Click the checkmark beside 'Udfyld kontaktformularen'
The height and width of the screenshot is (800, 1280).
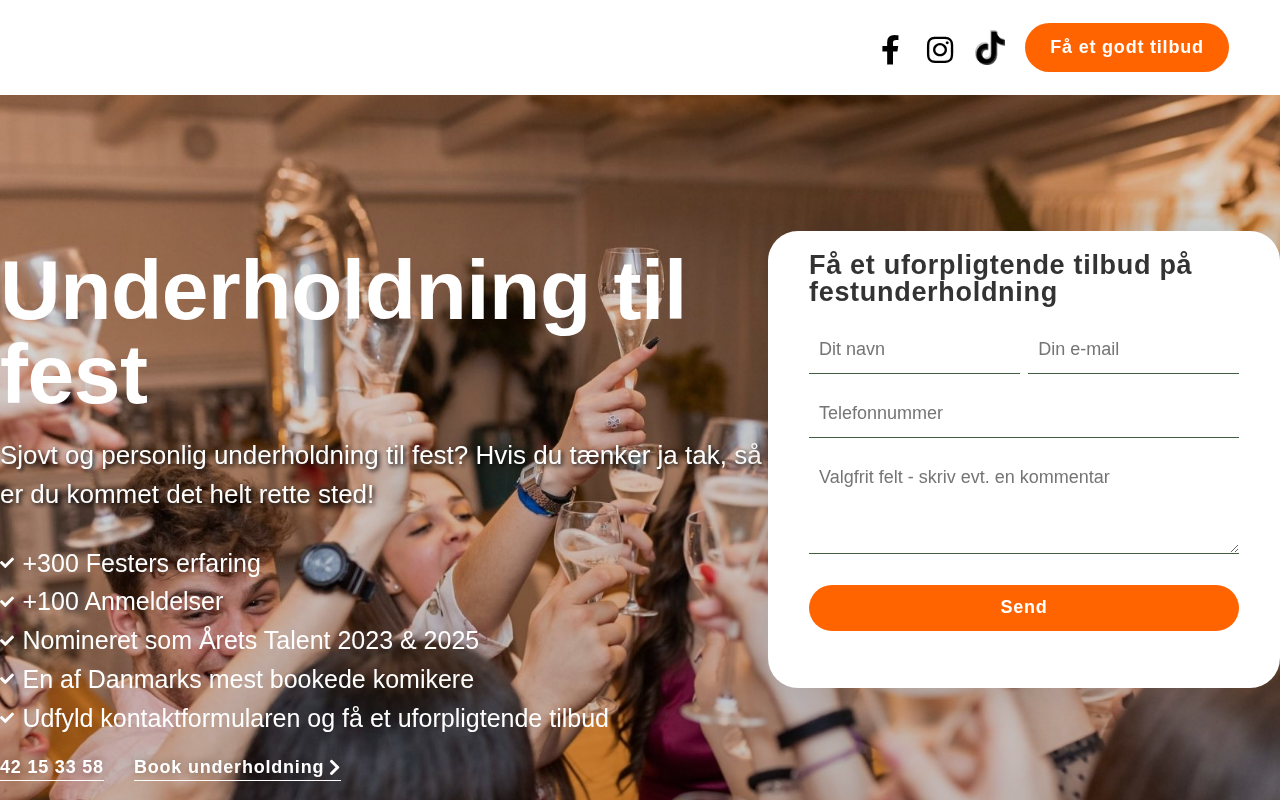[7, 719]
